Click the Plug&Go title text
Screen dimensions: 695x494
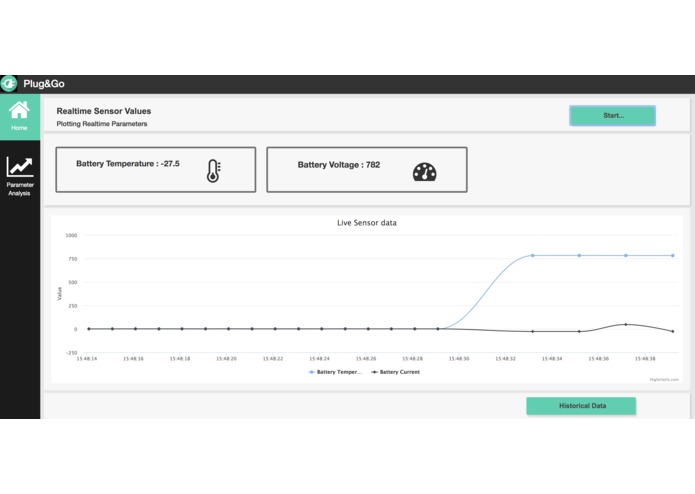coord(44,84)
